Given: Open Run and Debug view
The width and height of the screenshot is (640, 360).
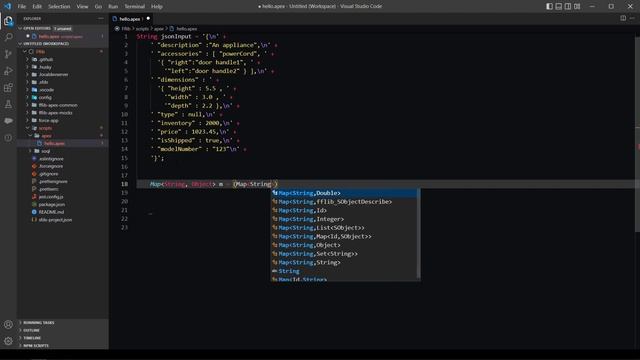Looking at the screenshot, I should (8, 71).
